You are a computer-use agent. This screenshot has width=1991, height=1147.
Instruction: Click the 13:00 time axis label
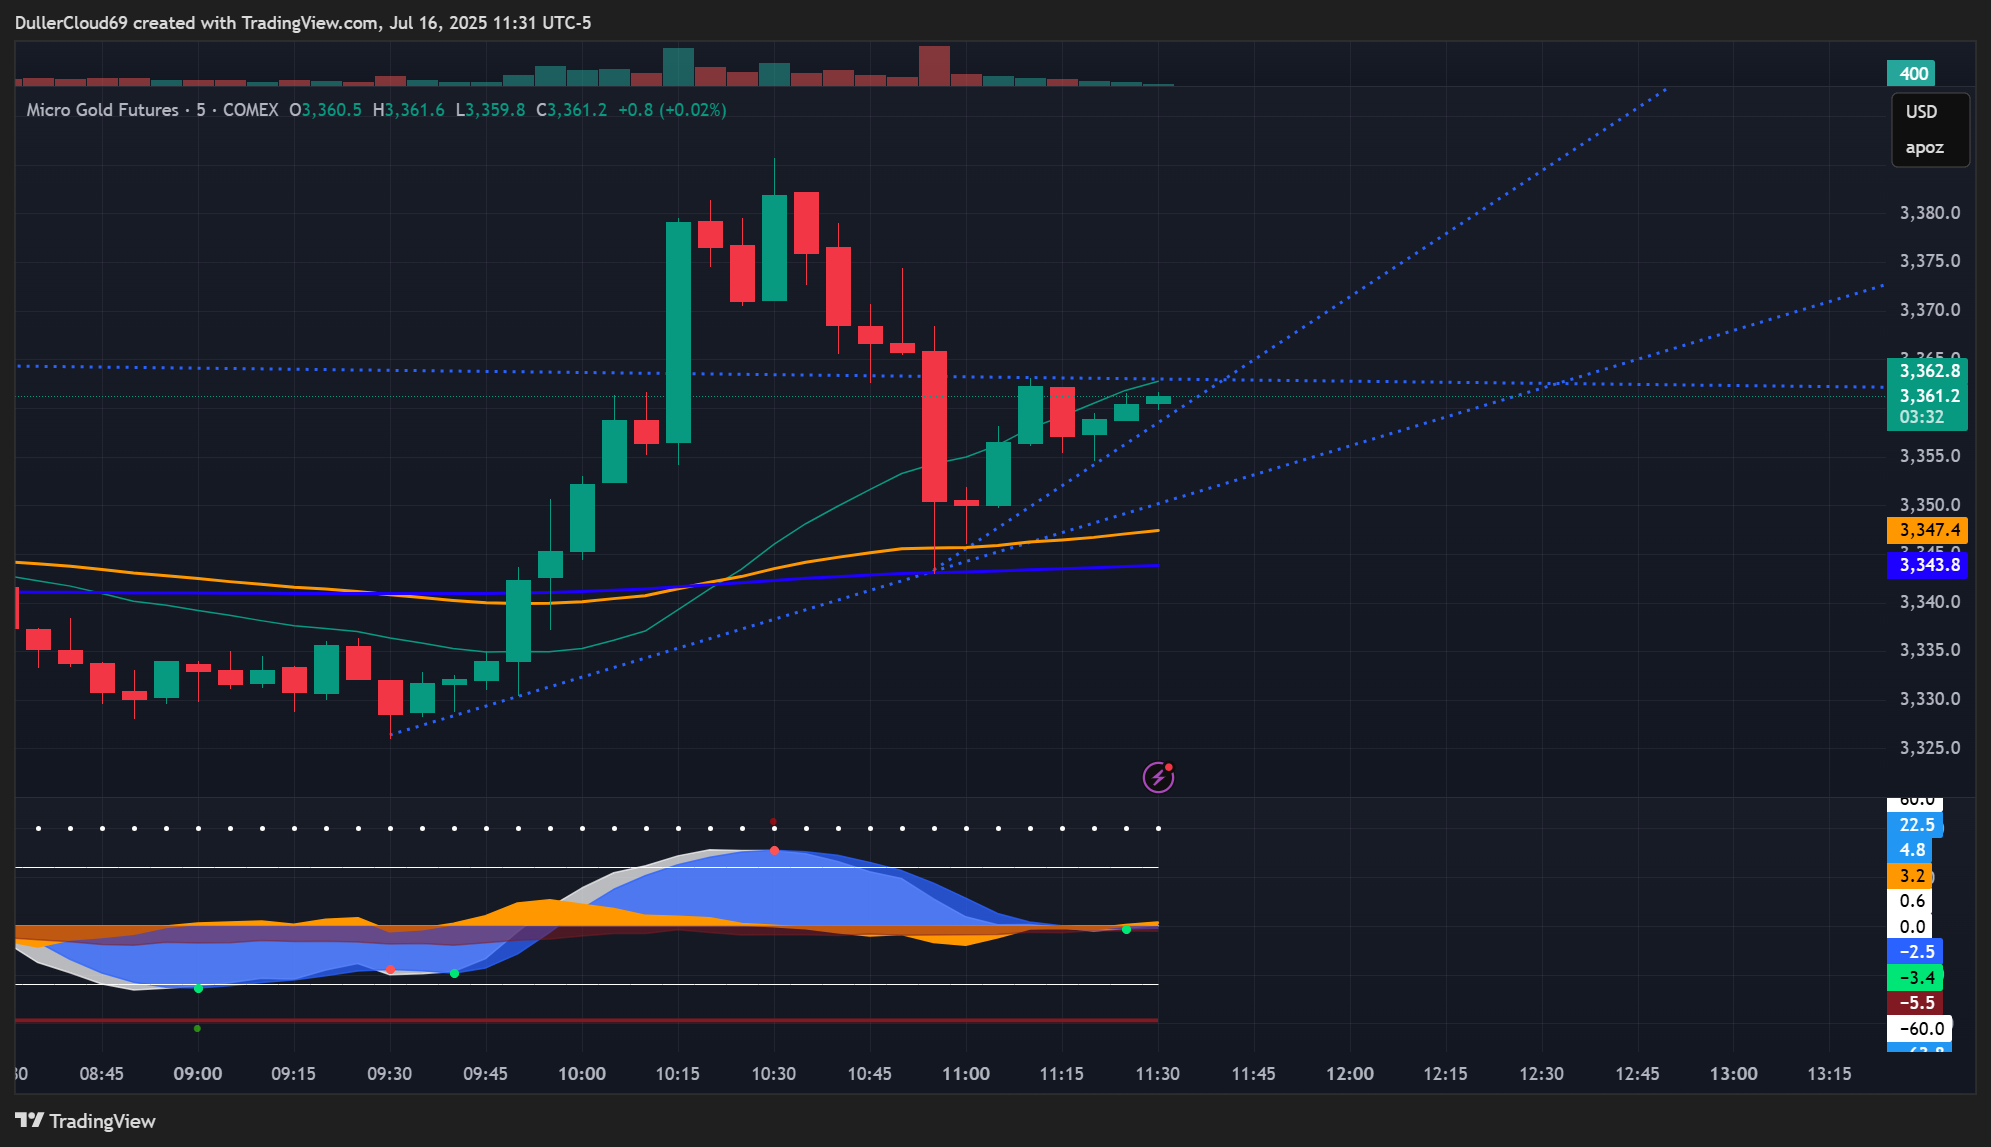coord(1734,1074)
